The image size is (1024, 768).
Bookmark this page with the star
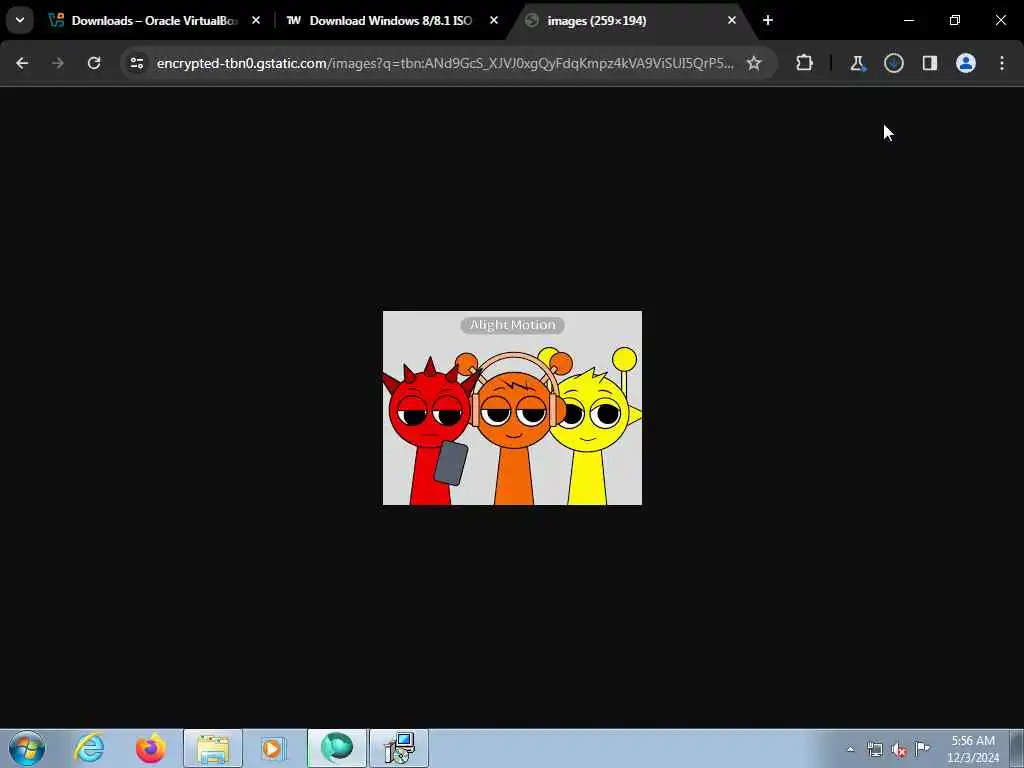click(754, 63)
